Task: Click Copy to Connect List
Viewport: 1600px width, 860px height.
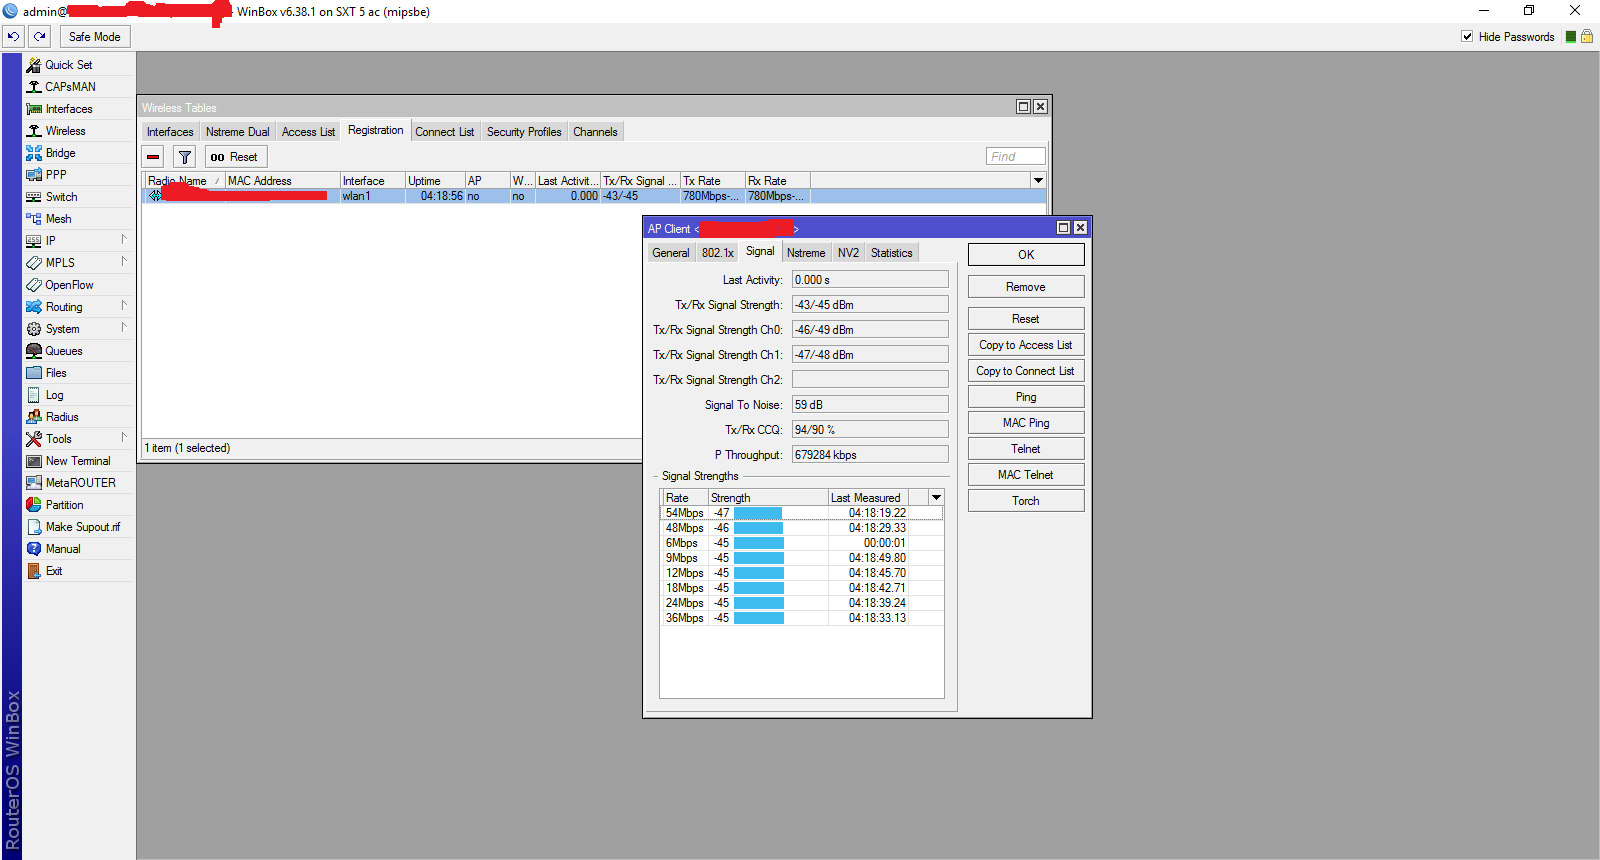Action: pos(1026,371)
